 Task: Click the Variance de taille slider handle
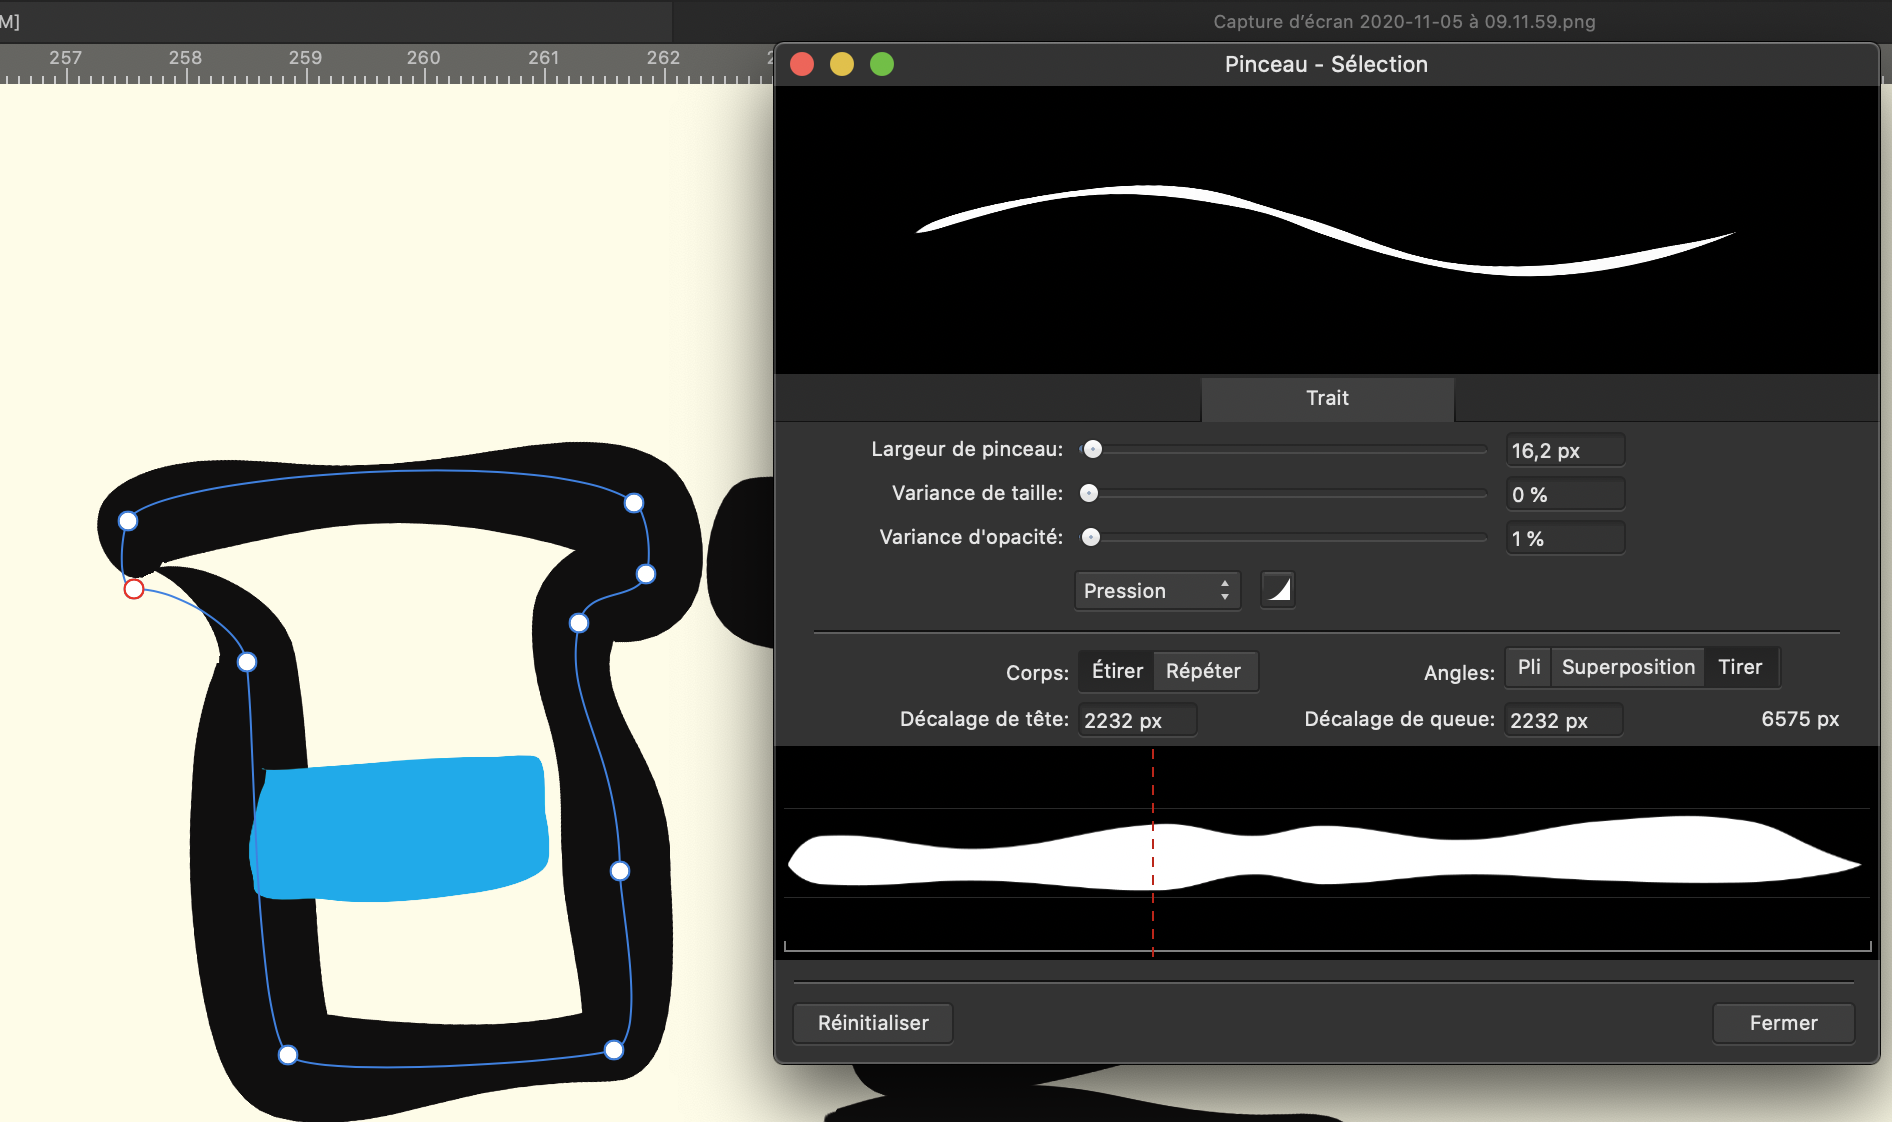pos(1089,493)
